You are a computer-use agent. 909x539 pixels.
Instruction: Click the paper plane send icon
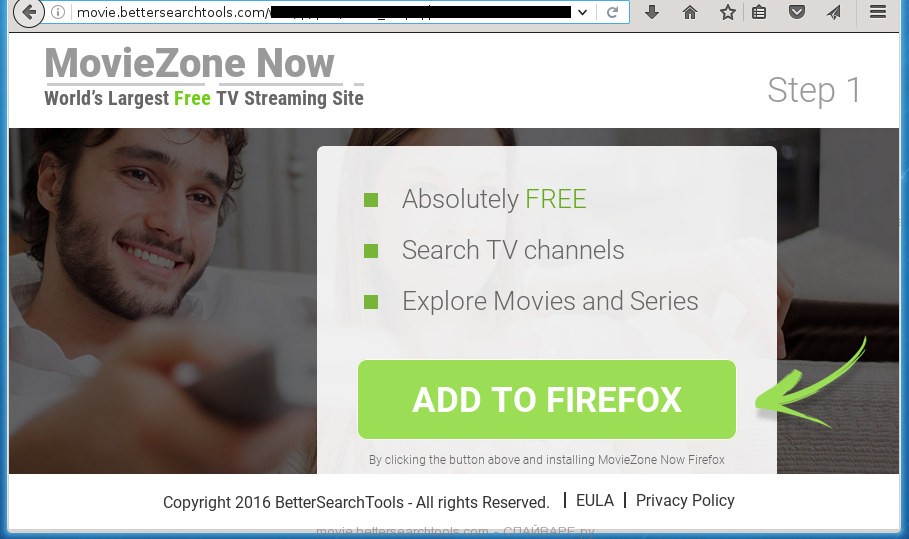coord(834,12)
